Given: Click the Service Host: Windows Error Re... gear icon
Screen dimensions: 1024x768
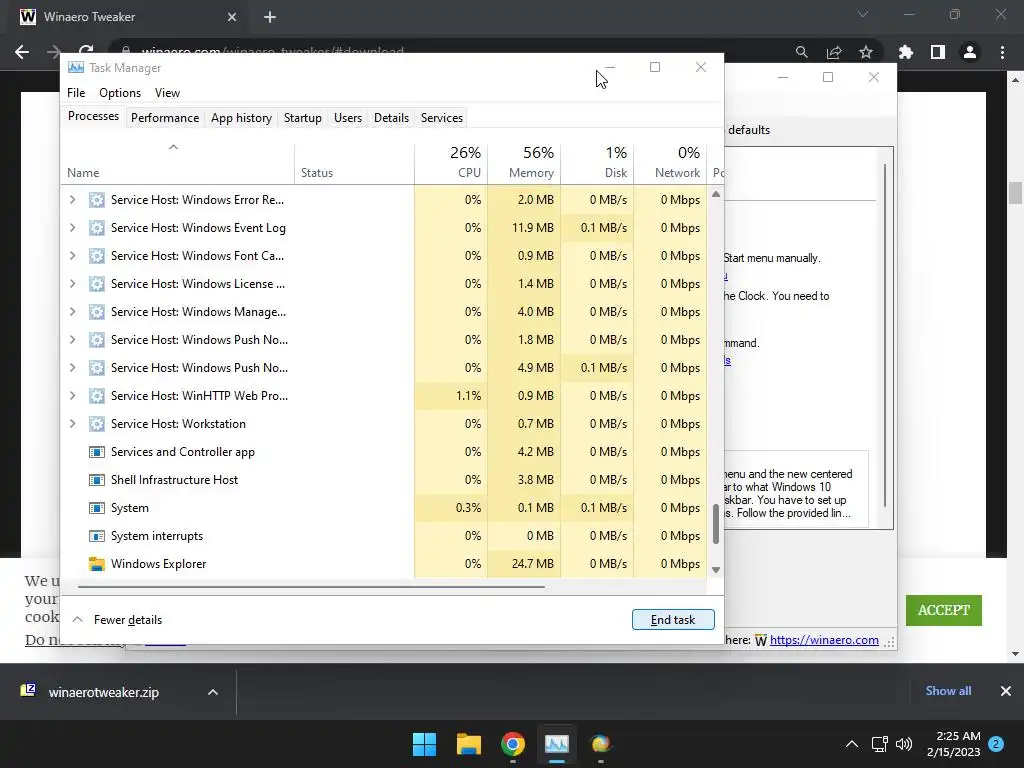Looking at the screenshot, I should (97, 200).
